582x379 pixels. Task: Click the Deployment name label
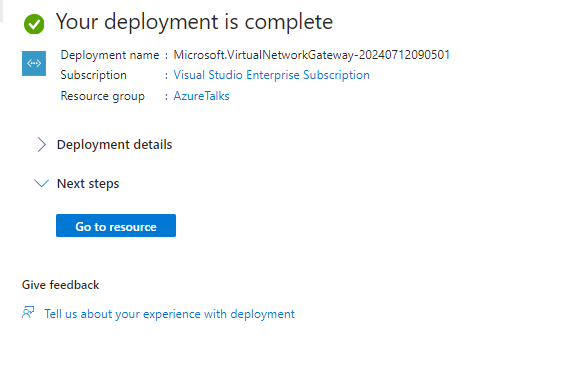pos(110,55)
